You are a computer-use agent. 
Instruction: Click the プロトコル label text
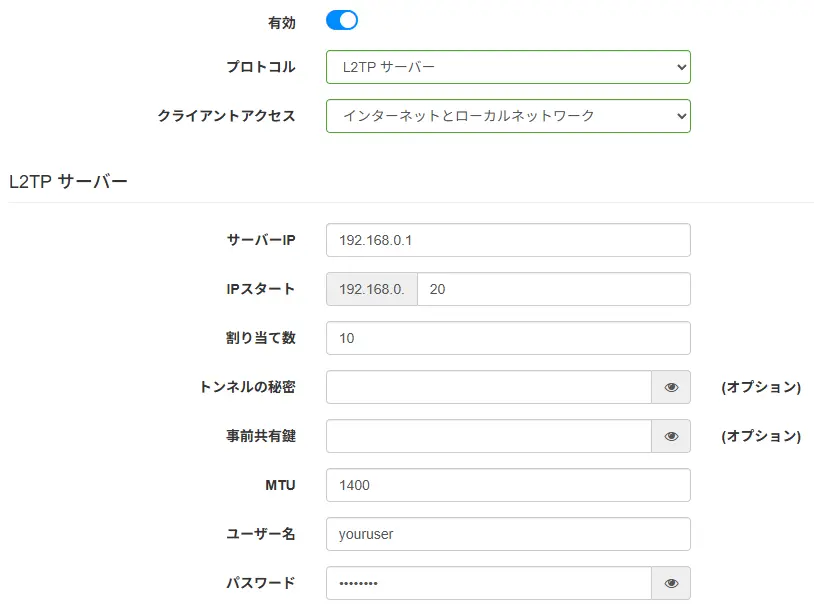coord(261,67)
